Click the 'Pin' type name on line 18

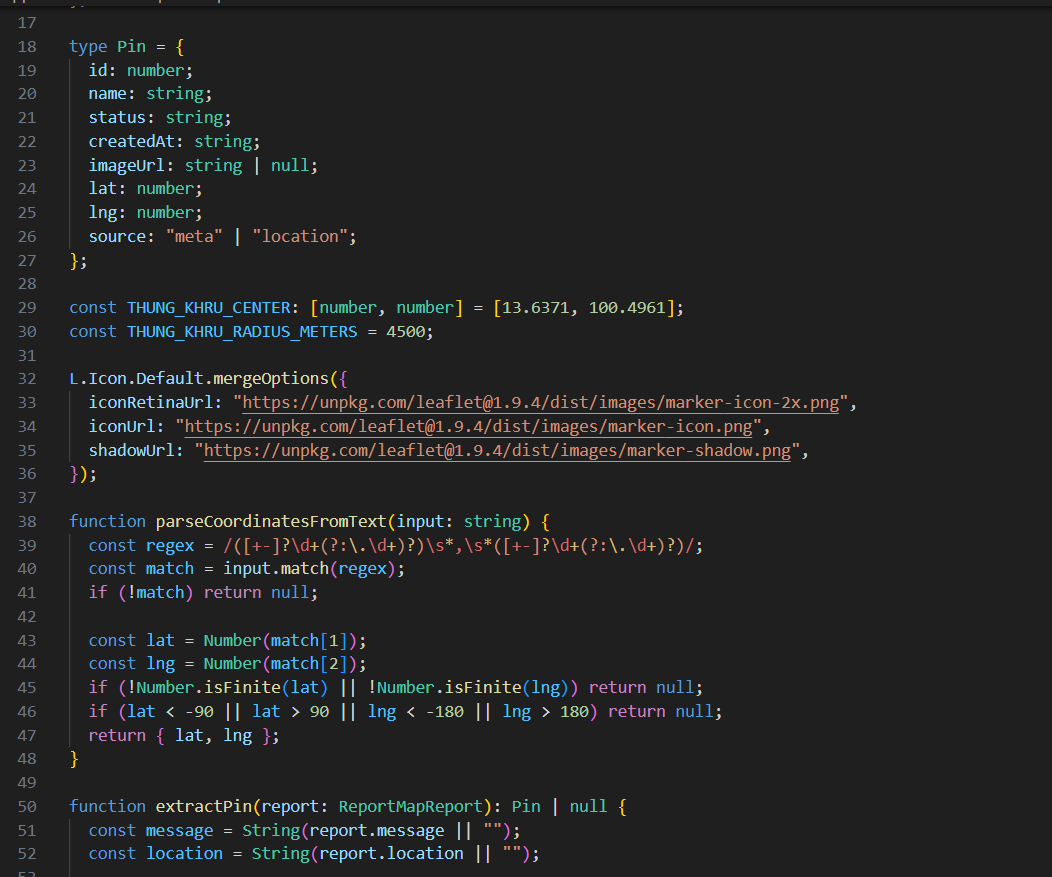point(132,47)
